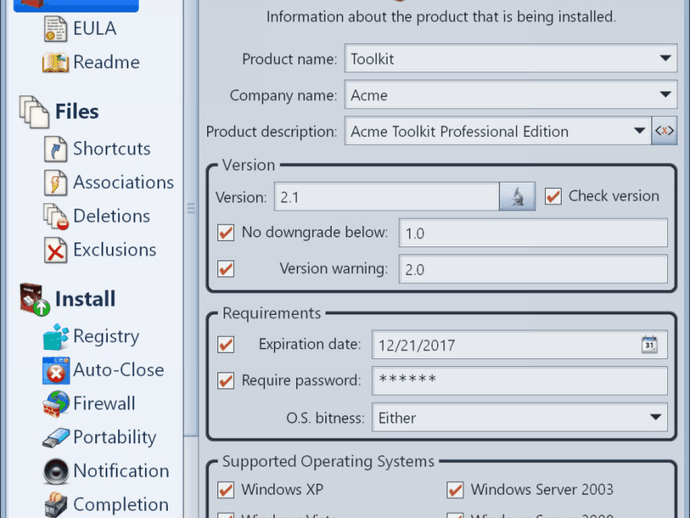The height and width of the screenshot is (518, 690).
Task: Select the Shortcuts icon in sidebar
Action: (x=55, y=149)
